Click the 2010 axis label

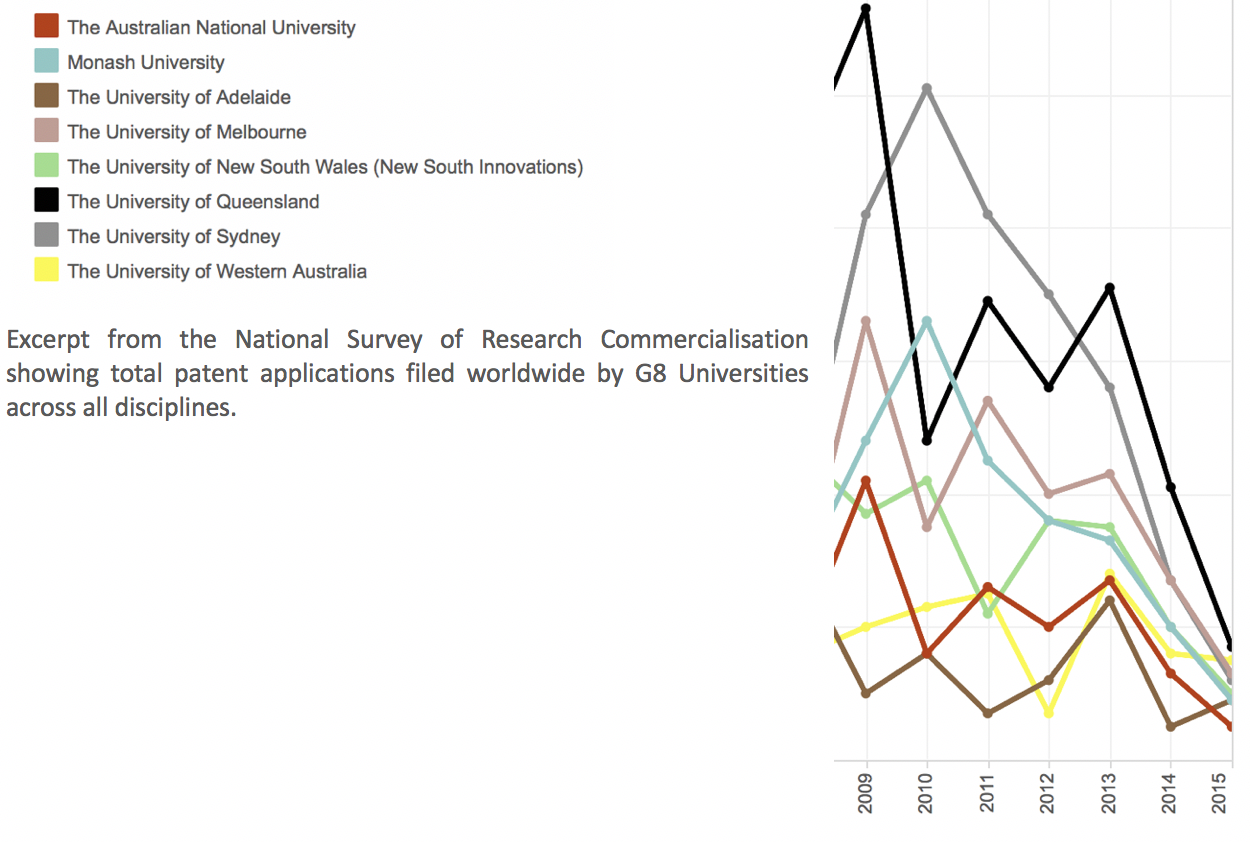927,794
